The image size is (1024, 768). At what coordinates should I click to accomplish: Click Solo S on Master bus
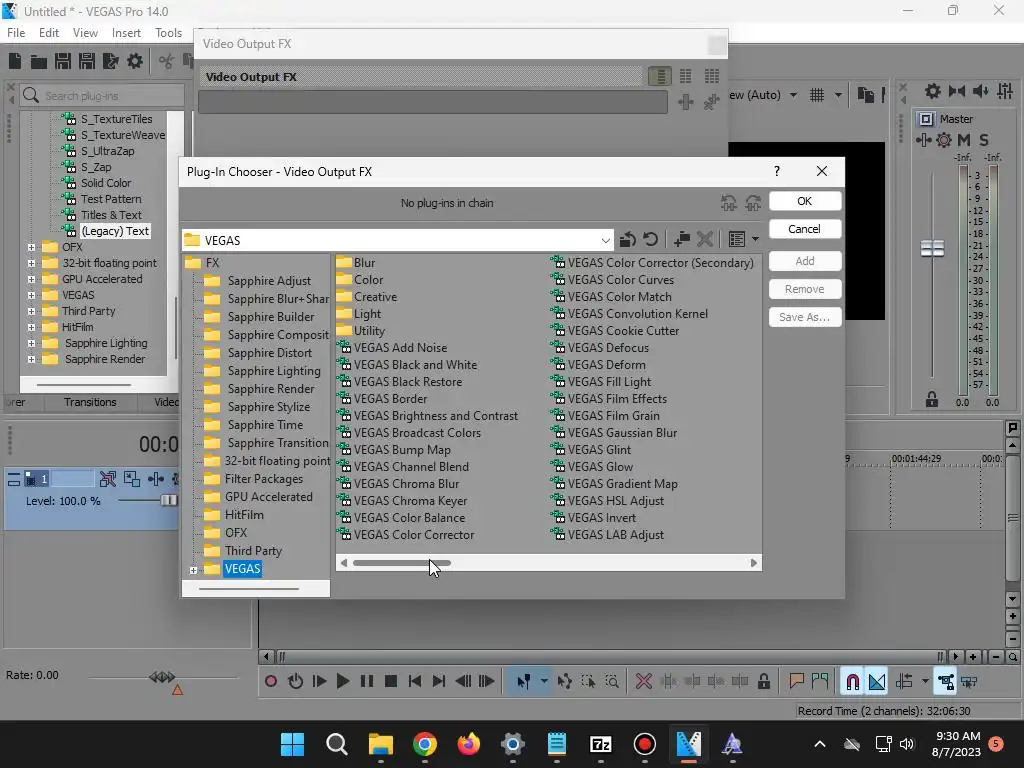[984, 140]
